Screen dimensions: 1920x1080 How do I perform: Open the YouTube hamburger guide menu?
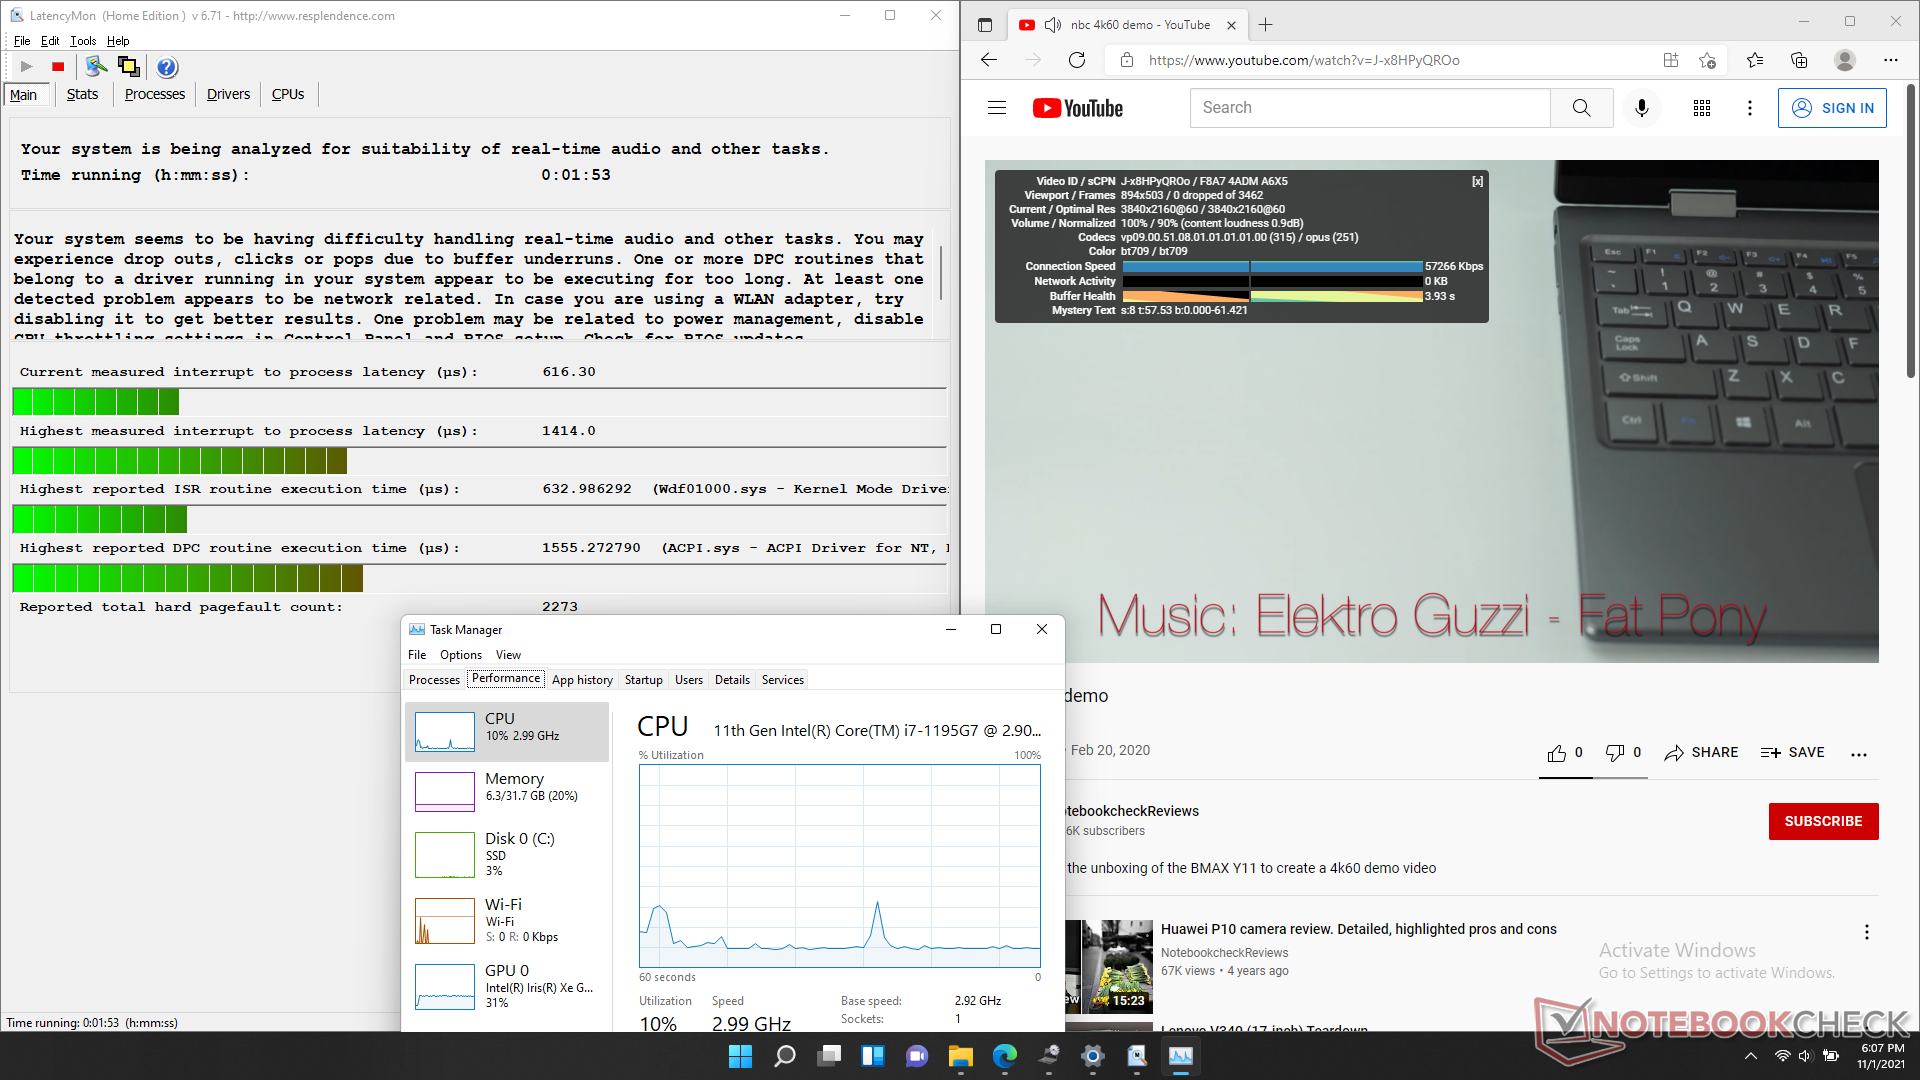tap(997, 108)
